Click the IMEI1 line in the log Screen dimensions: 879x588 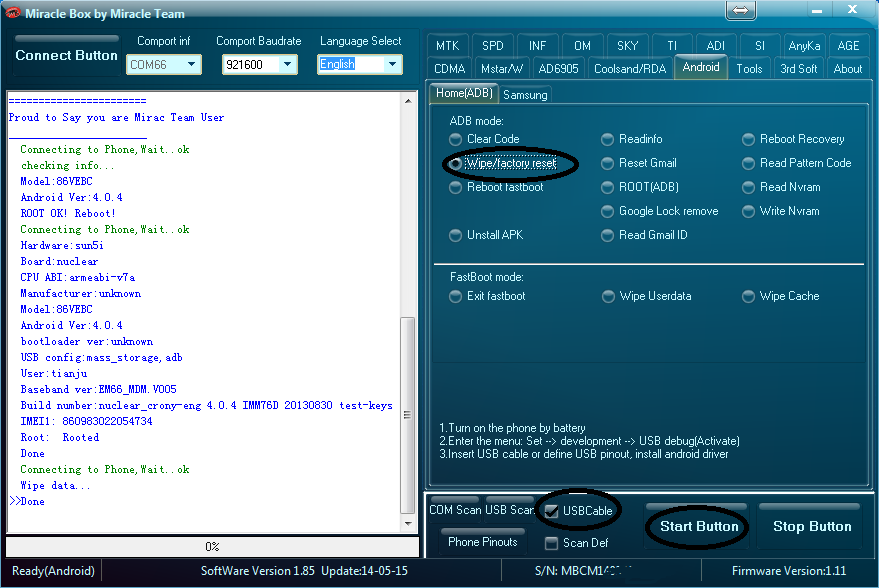point(86,421)
